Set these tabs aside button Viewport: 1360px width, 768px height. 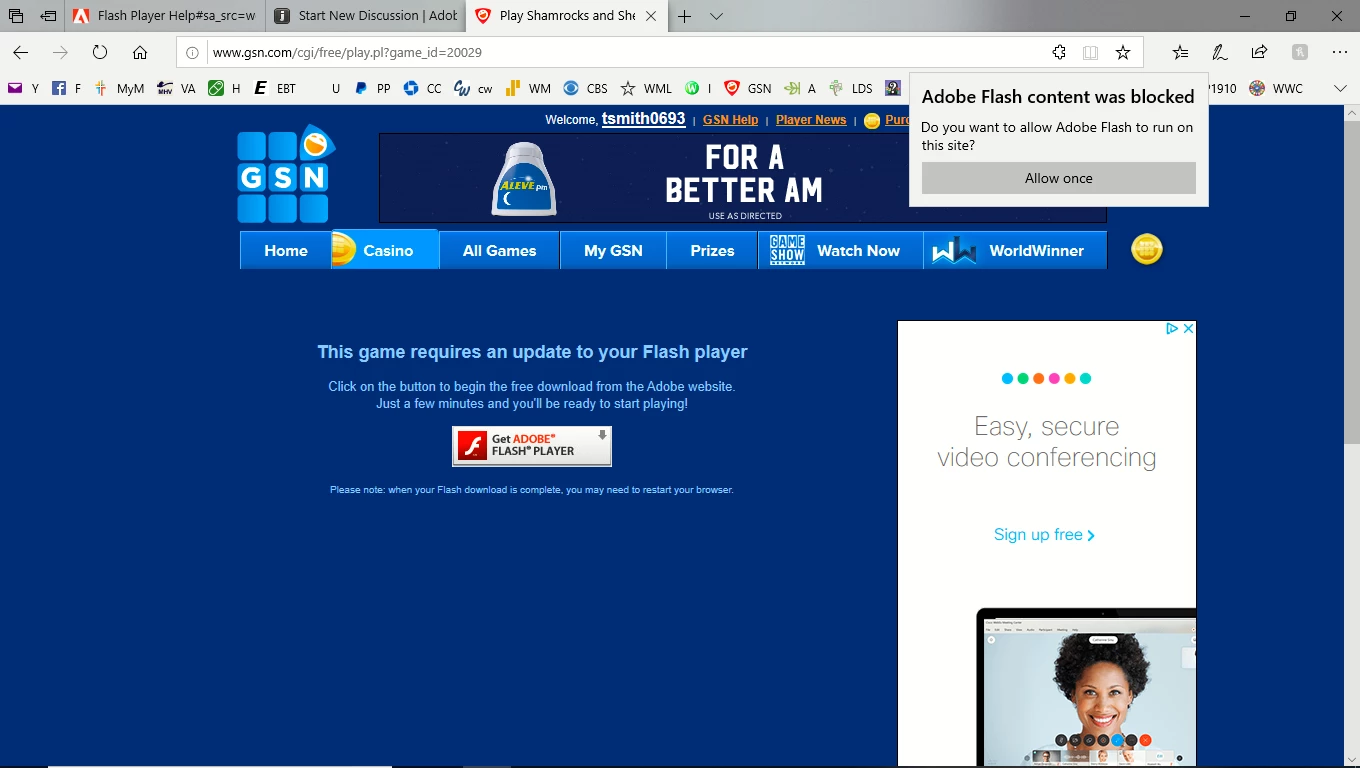(x=48, y=16)
